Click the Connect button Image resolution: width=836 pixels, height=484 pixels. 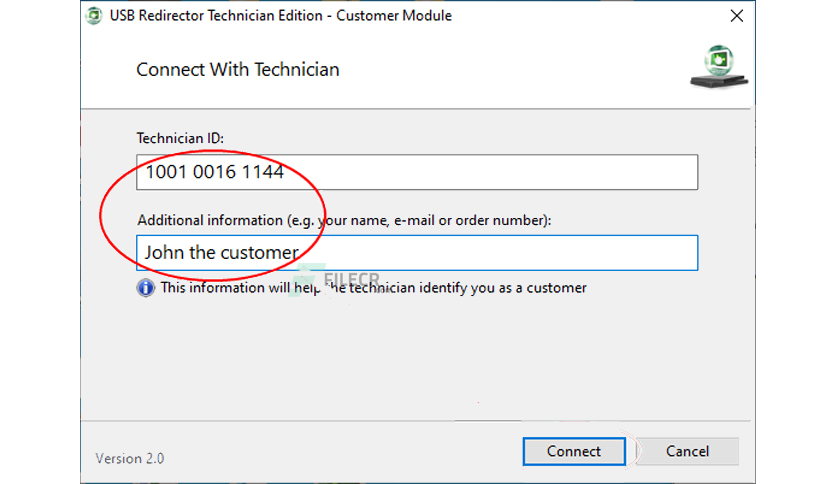(x=574, y=451)
